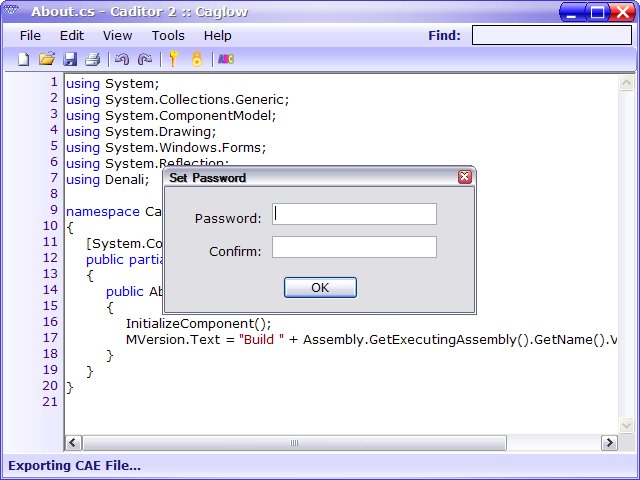Click the 'namespace' keyword on line 9

pos(103,212)
